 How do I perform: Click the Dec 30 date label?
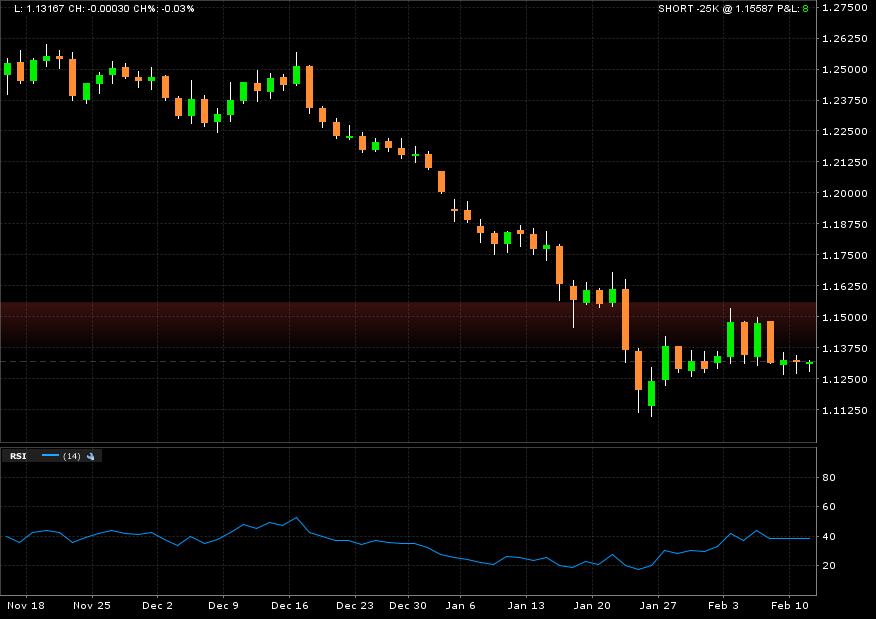[408, 606]
